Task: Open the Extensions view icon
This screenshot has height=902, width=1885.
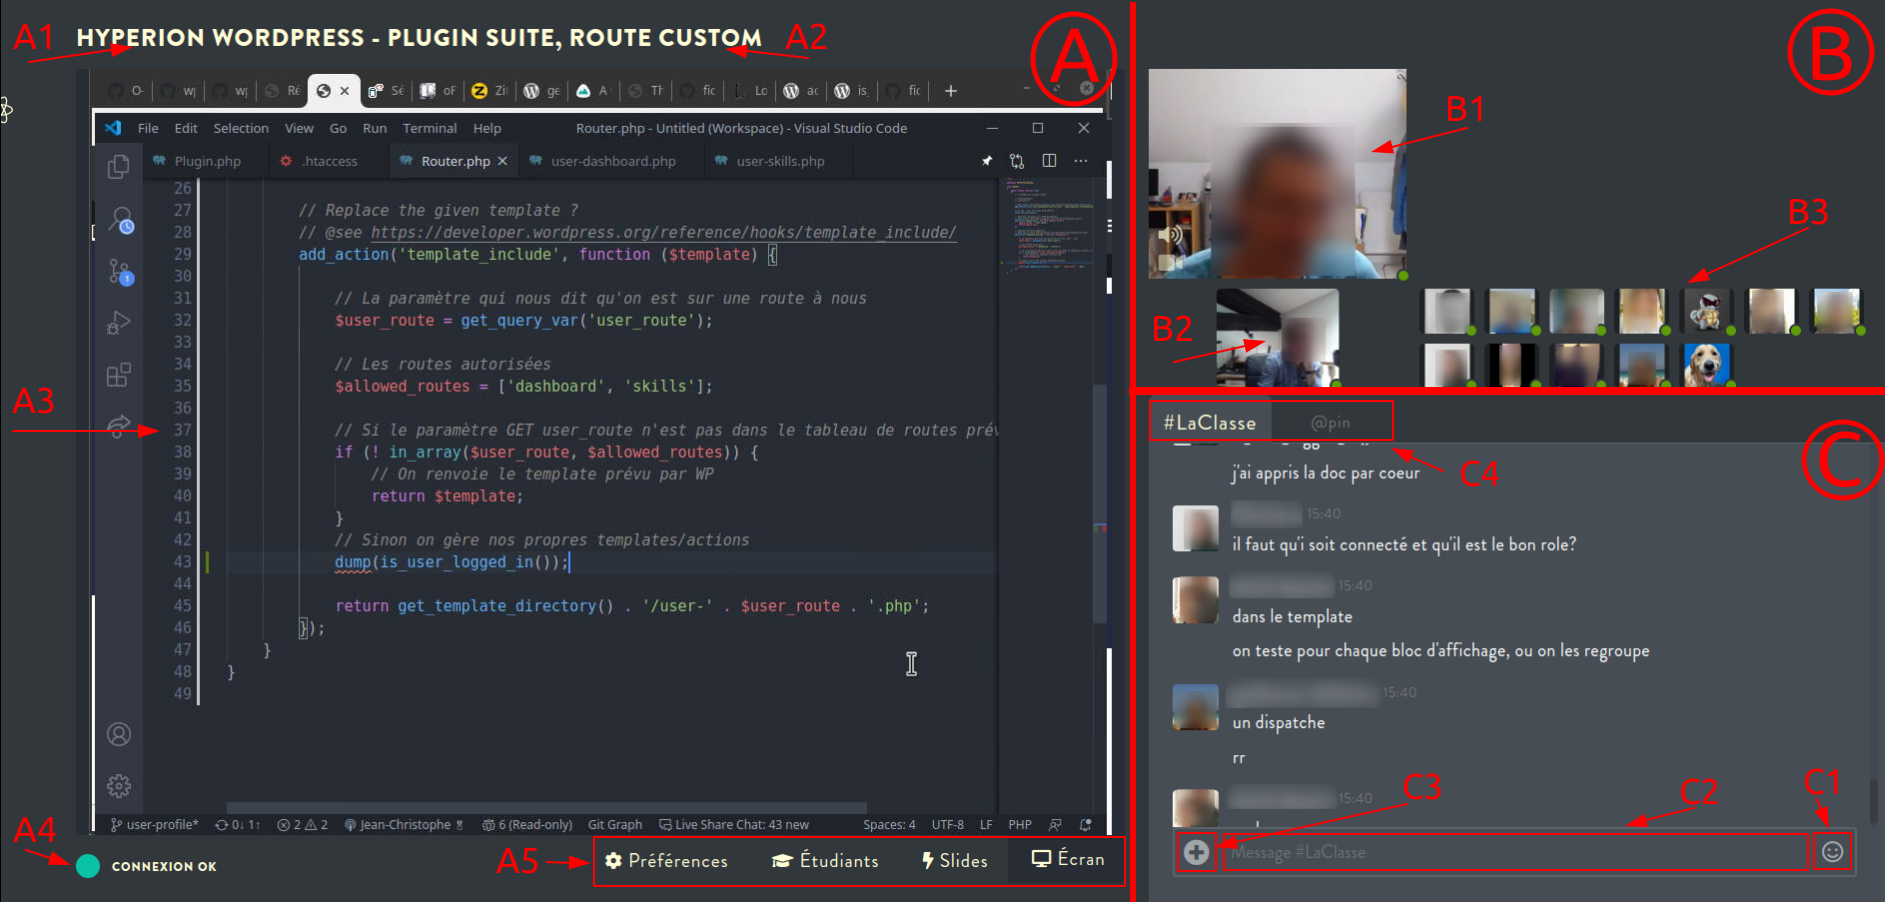Action: (x=118, y=375)
